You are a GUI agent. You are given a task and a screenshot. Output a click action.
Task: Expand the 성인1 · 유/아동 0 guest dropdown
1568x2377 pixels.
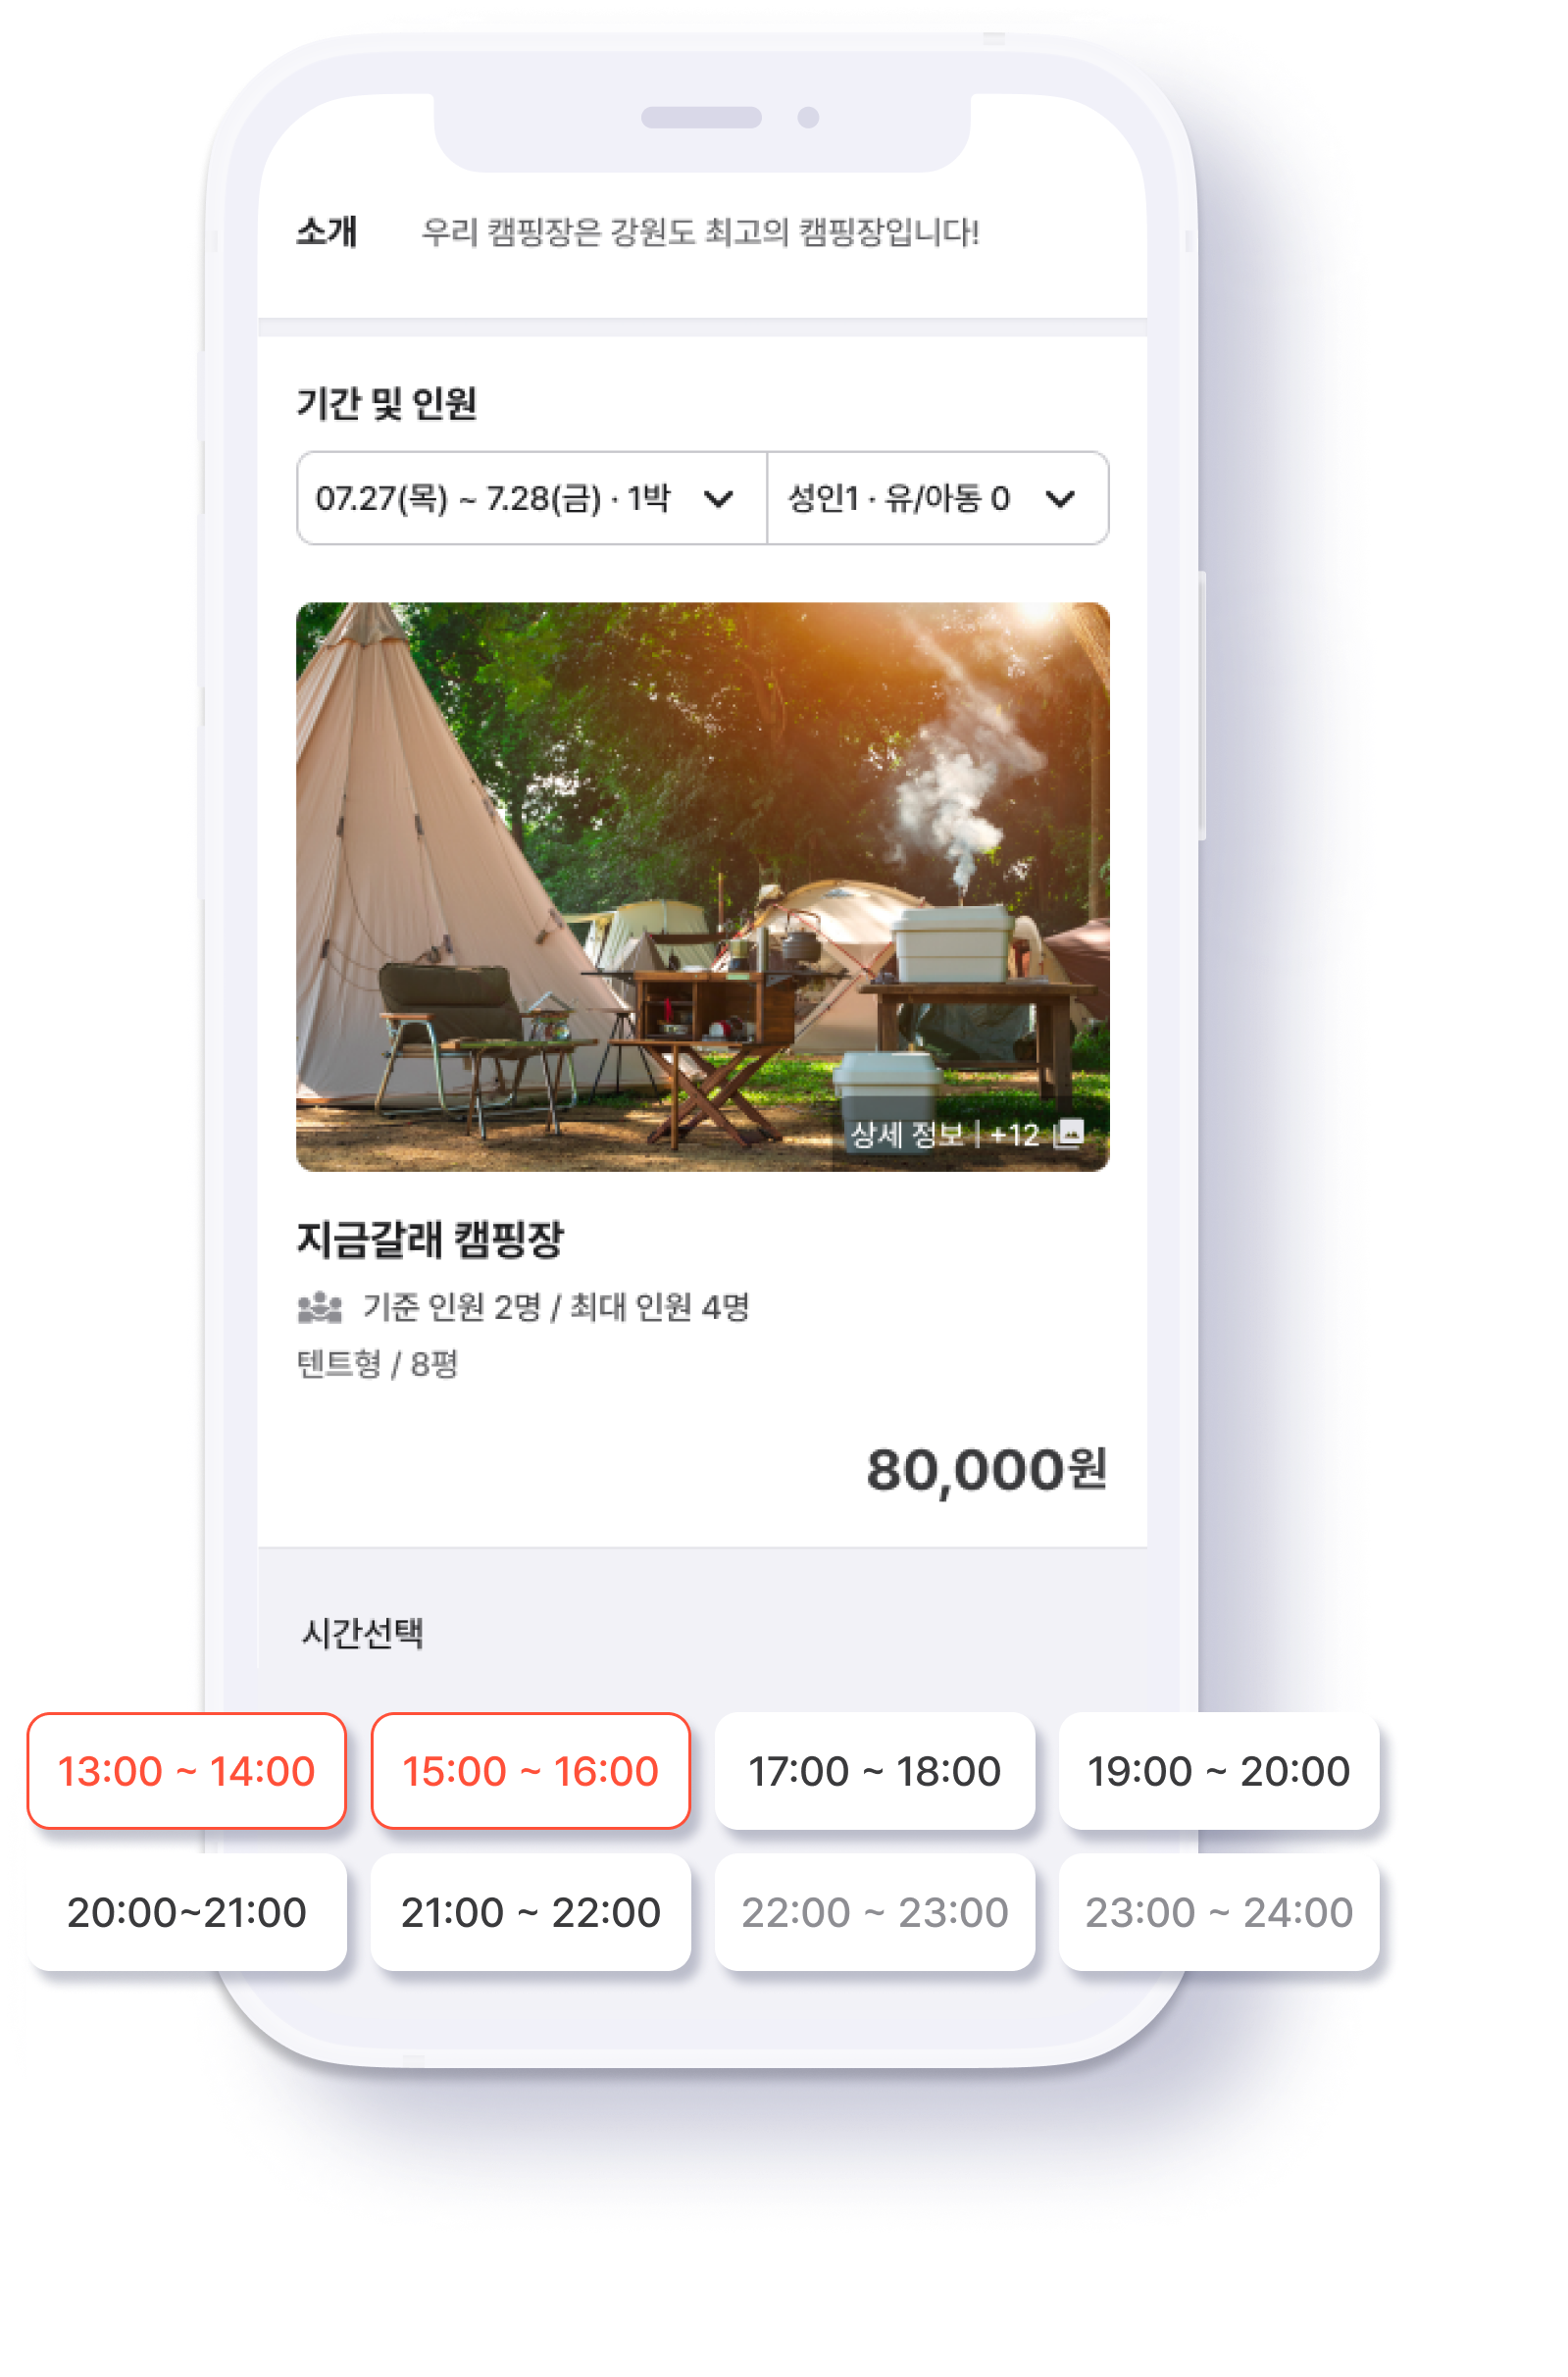tap(938, 498)
